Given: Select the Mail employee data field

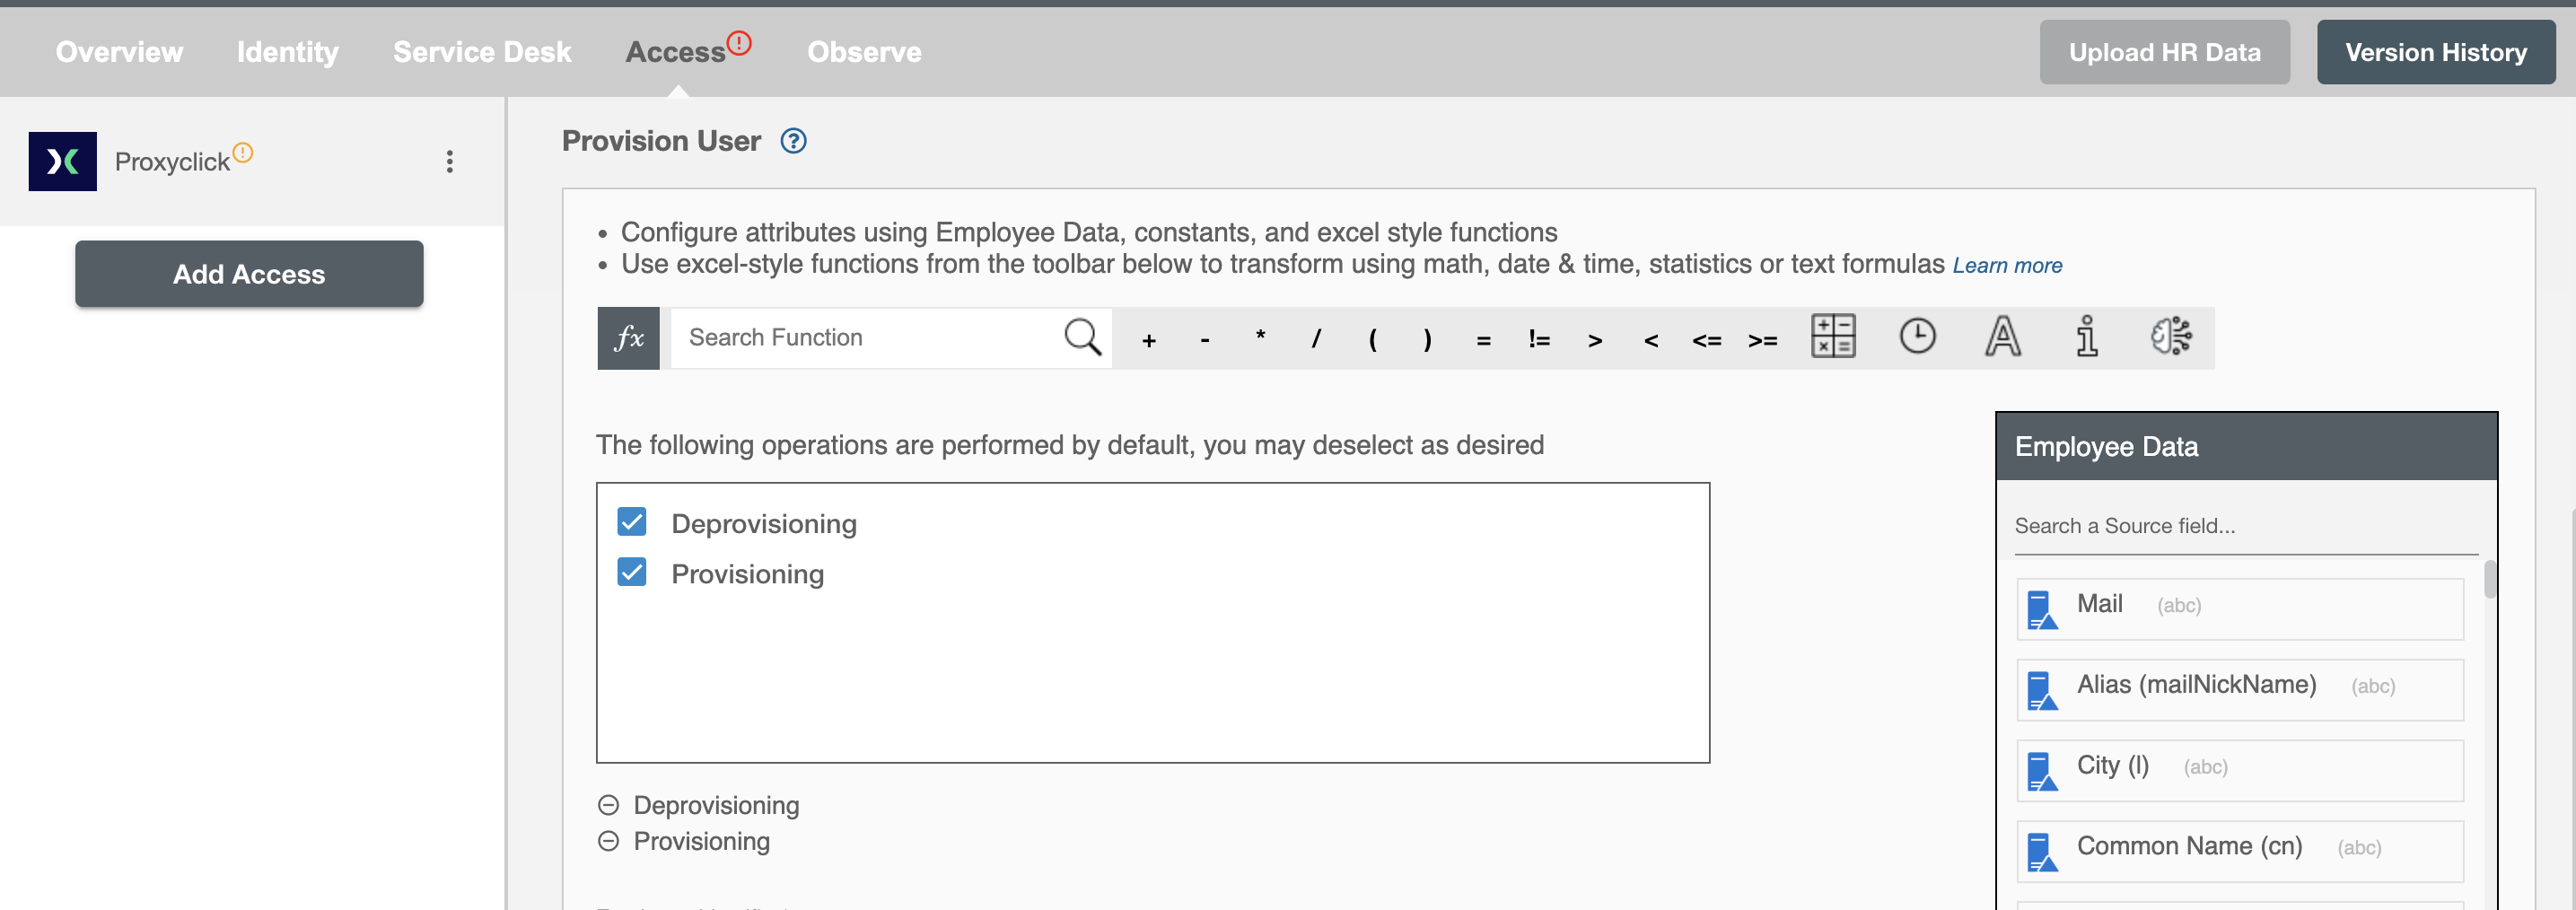Looking at the screenshot, I should pos(2240,609).
